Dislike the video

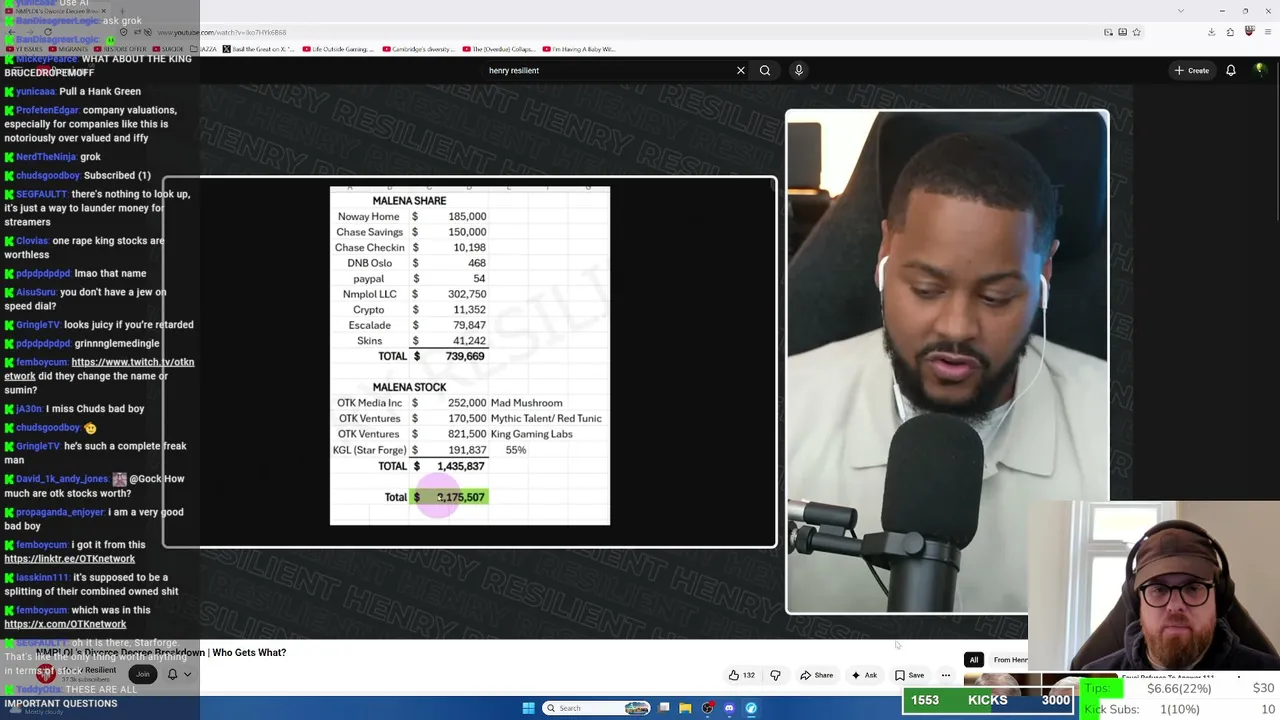[775, 675]
